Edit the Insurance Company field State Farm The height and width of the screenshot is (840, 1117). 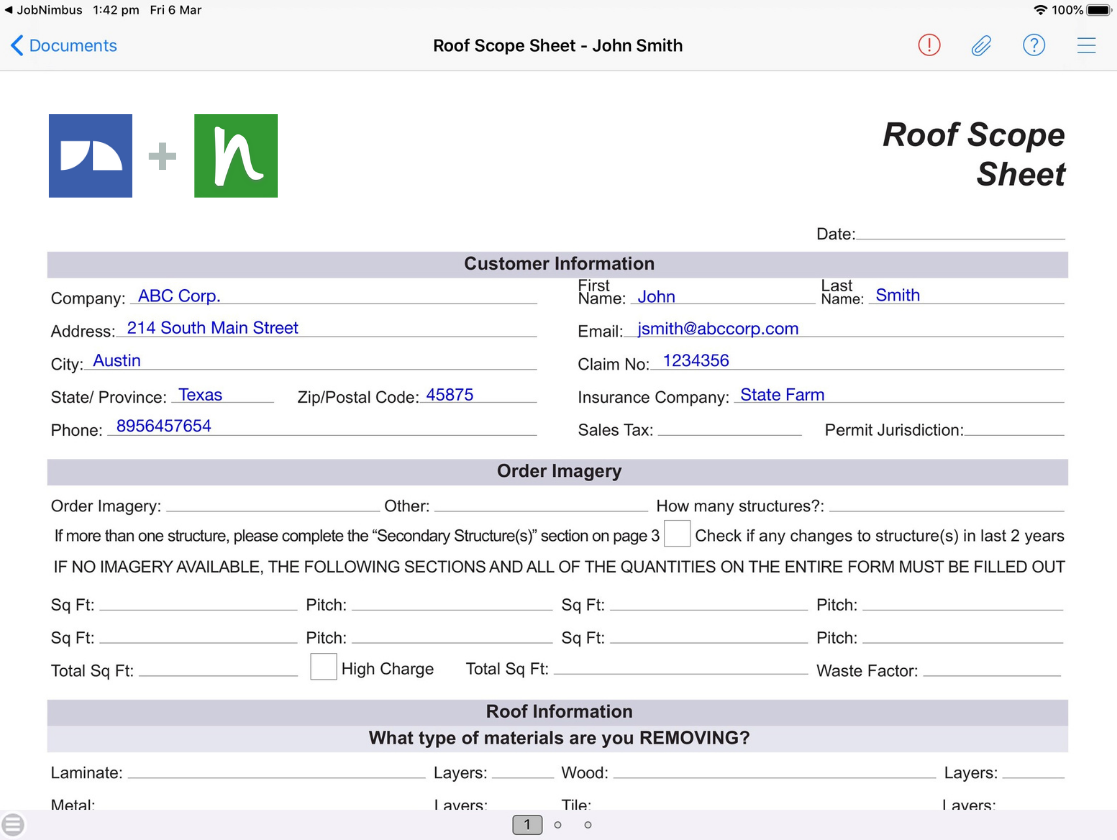[x=898, y=394]
